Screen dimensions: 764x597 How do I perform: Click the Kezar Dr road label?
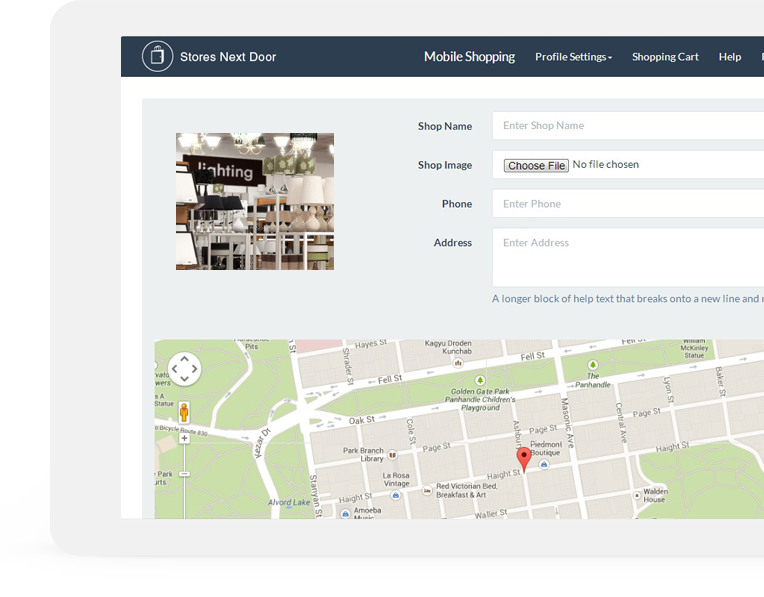coord(262,443)
